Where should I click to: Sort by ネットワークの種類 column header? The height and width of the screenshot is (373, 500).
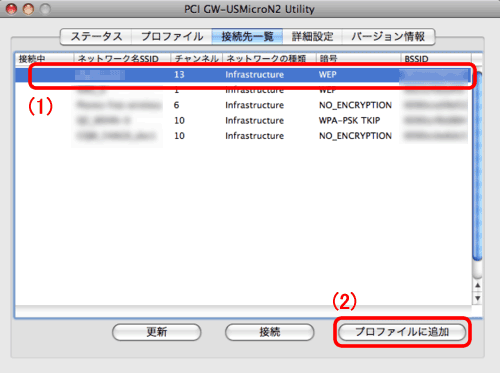point(269,59)
